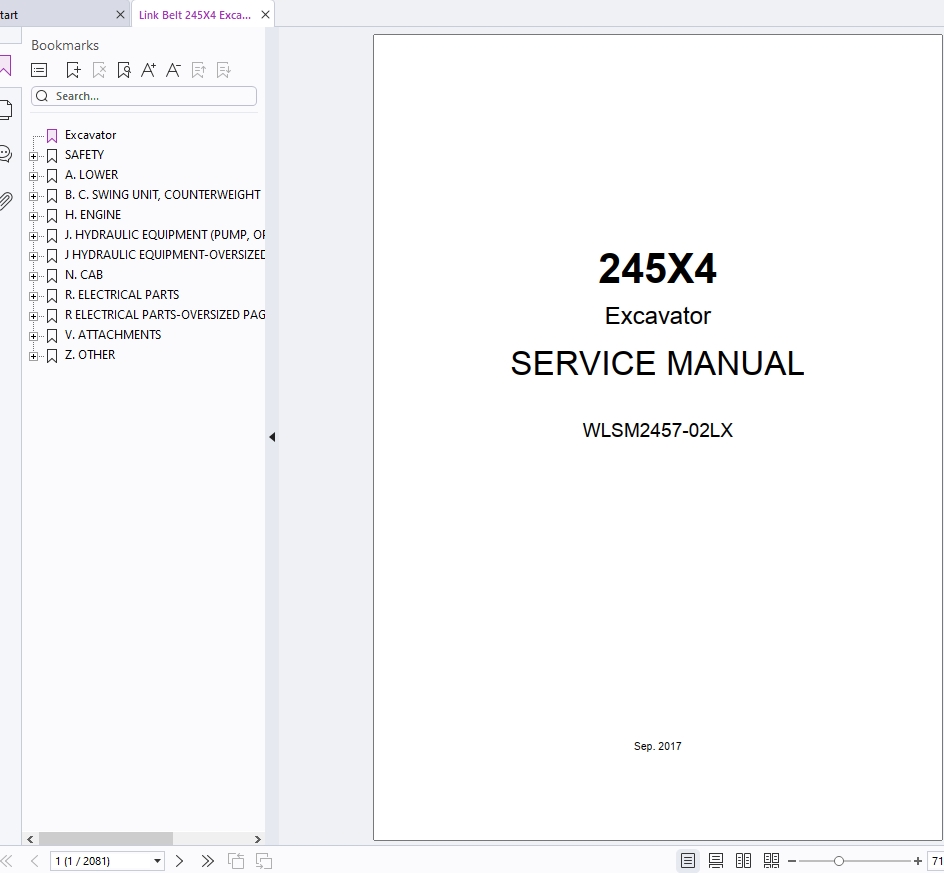Viewport: 944px width, 873px height.
Task: Expand J. HYDRAULIC EQUIPMENT (PUMP bookmark
Action: click(x=34, y=236)
